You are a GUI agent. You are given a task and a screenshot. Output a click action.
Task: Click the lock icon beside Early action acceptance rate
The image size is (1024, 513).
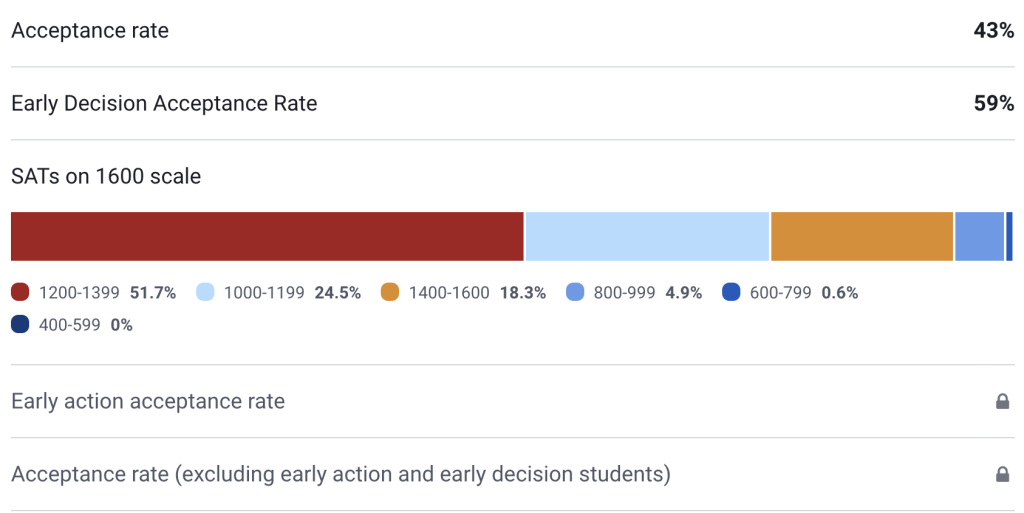tap(1002, 402)
